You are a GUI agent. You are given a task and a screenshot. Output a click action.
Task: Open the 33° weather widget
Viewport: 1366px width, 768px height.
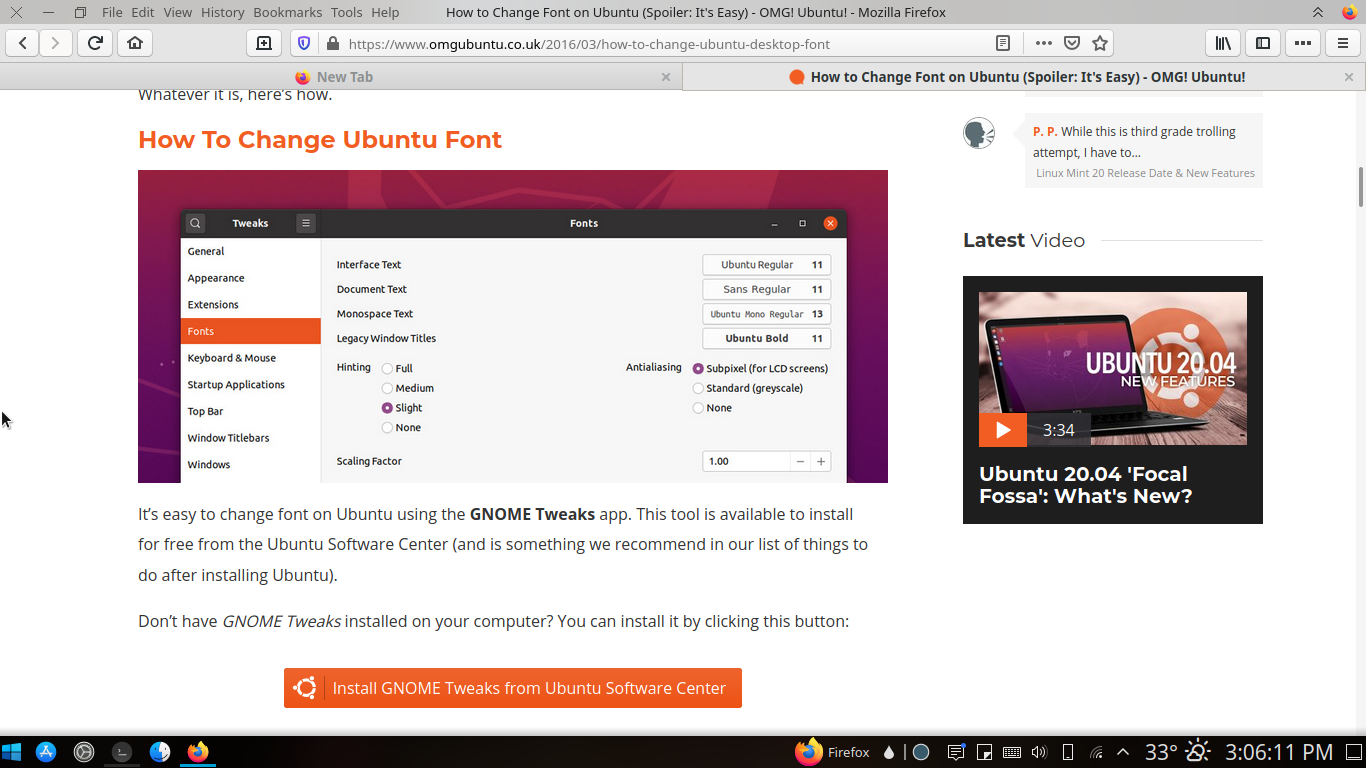click(1178, 752)
